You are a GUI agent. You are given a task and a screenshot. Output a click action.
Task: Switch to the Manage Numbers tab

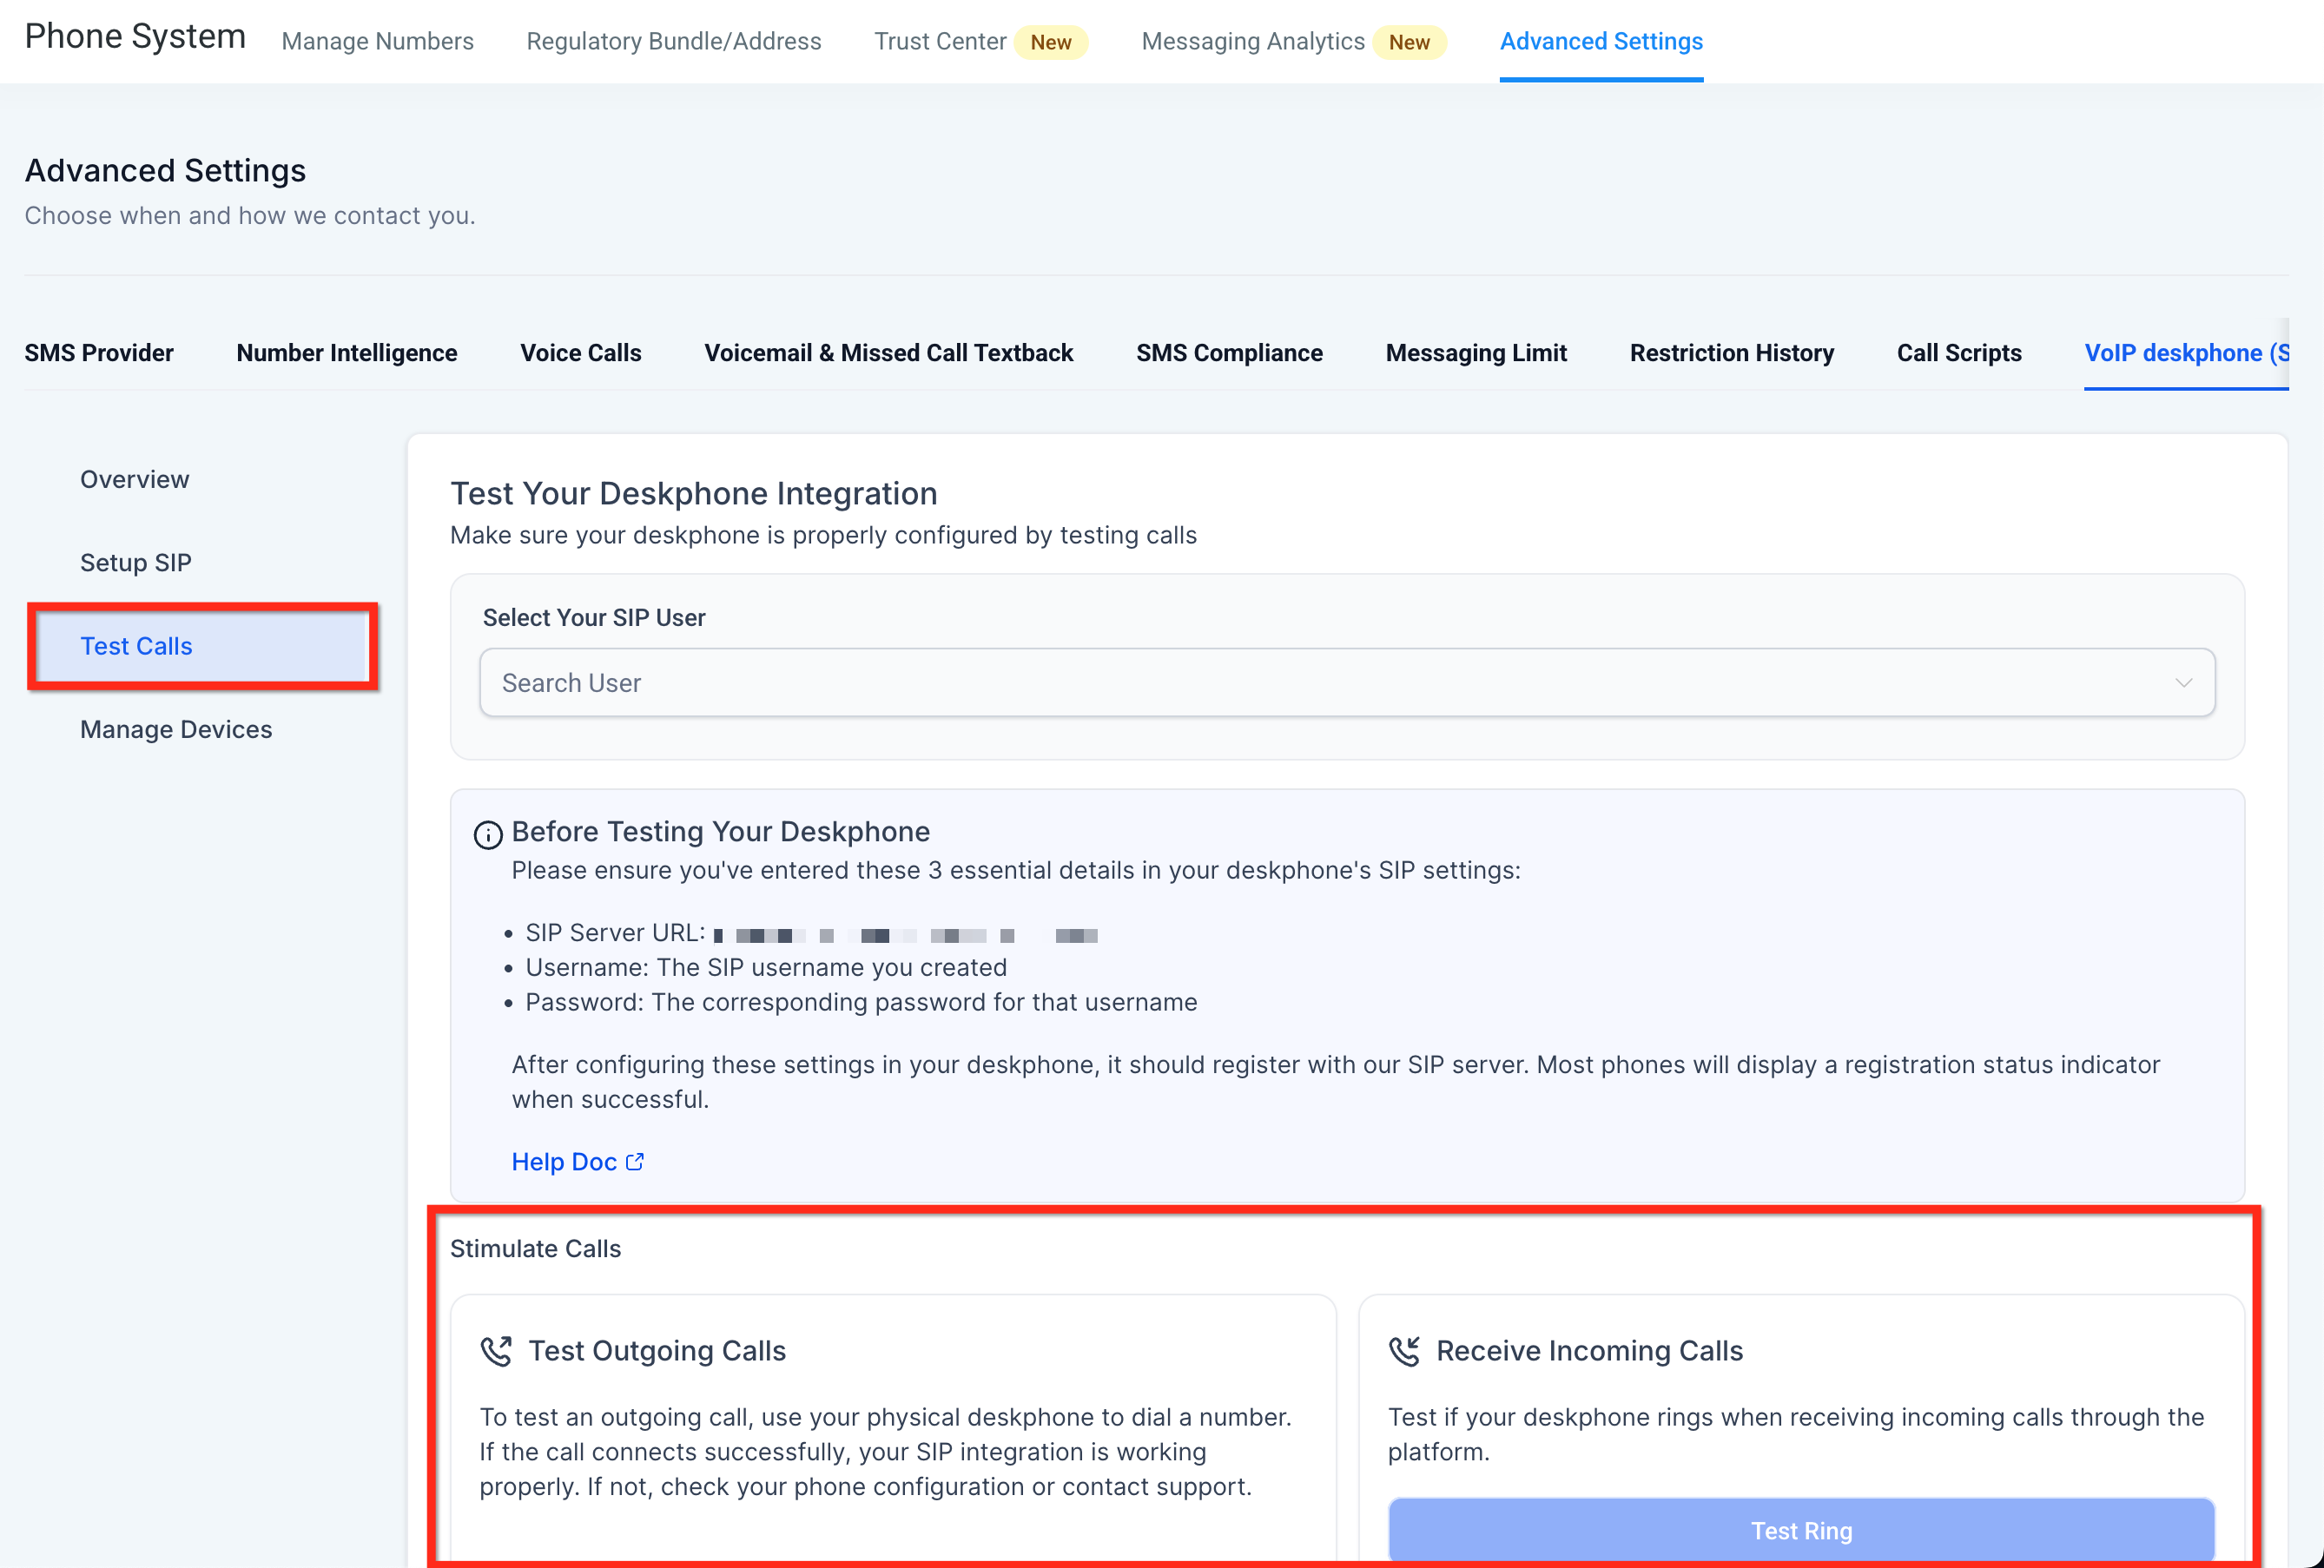pos(377,41)
